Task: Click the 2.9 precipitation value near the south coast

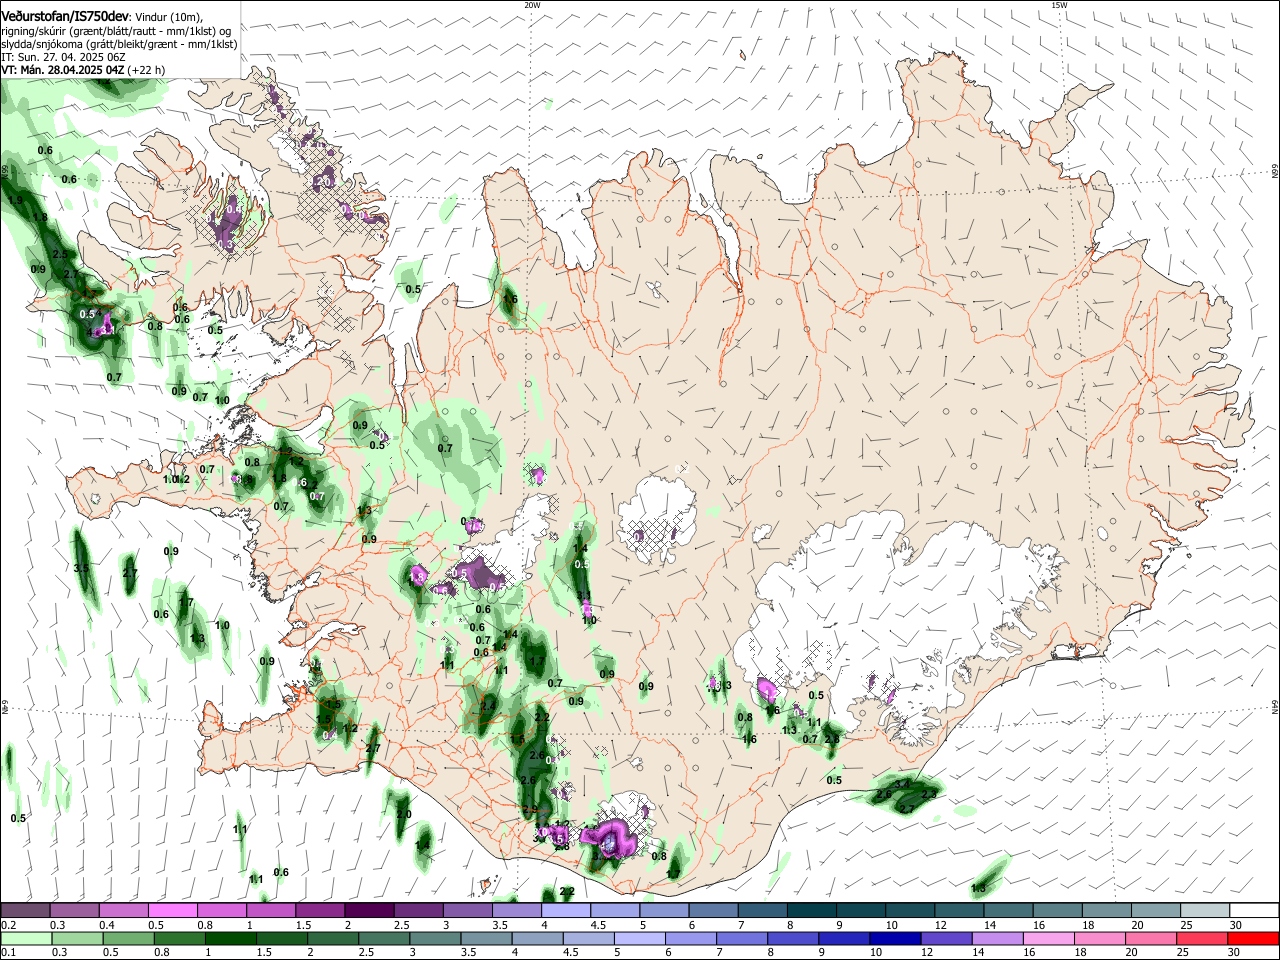Action: click(x=530, y=810)
